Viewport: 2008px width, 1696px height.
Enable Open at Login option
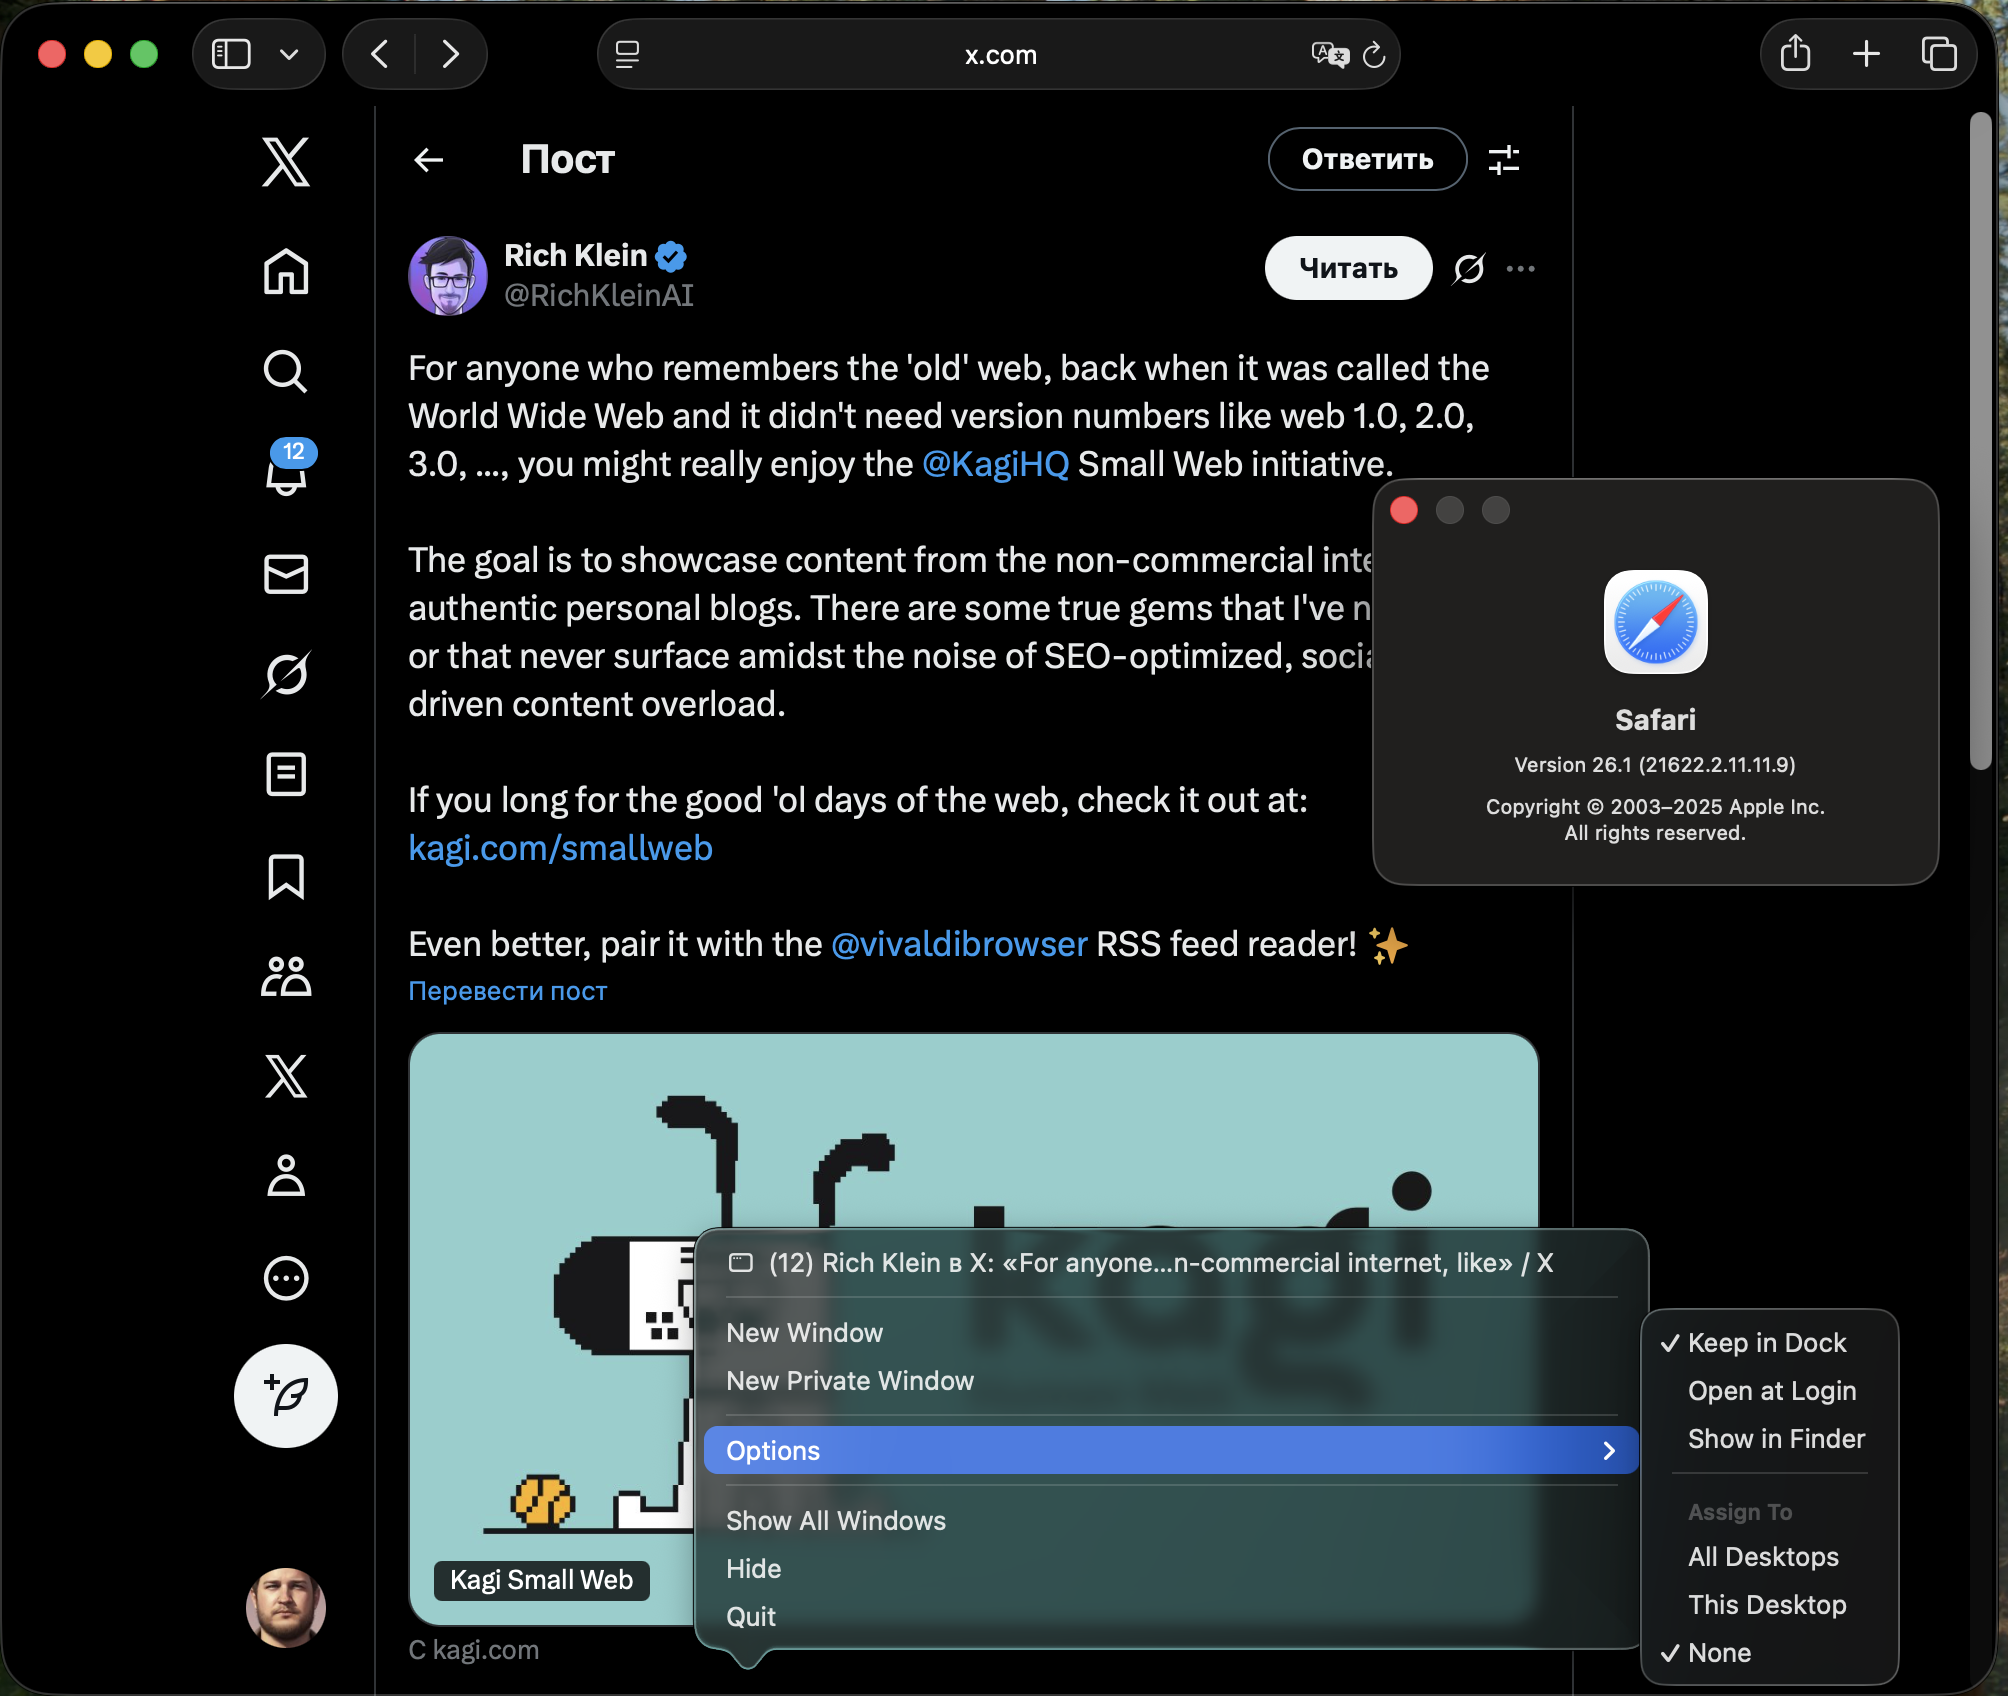(1771, 1391)
